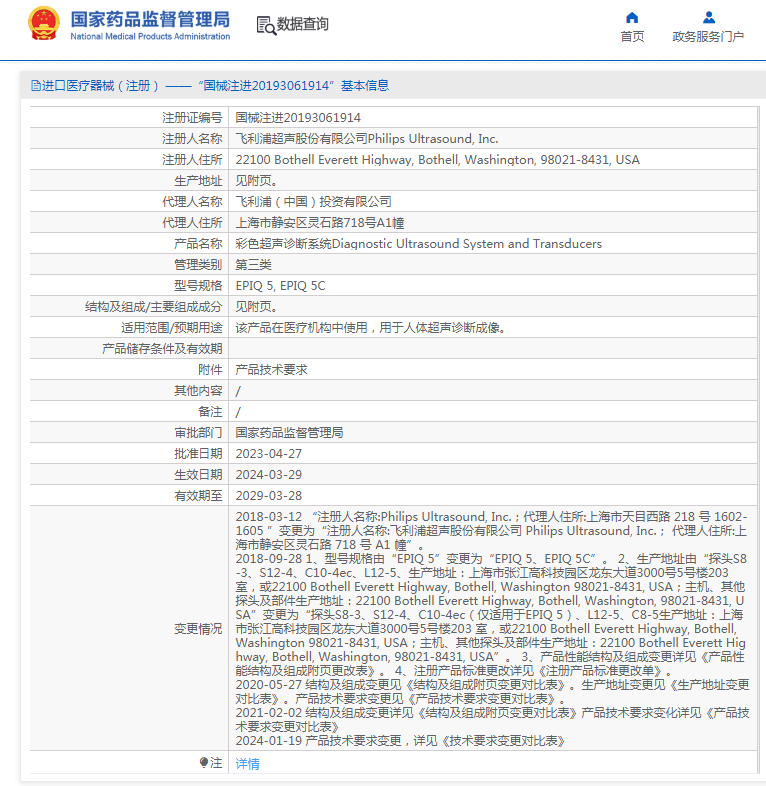
Task: Click the document icon before 进口医疗器械
Action: coord(36,86)
